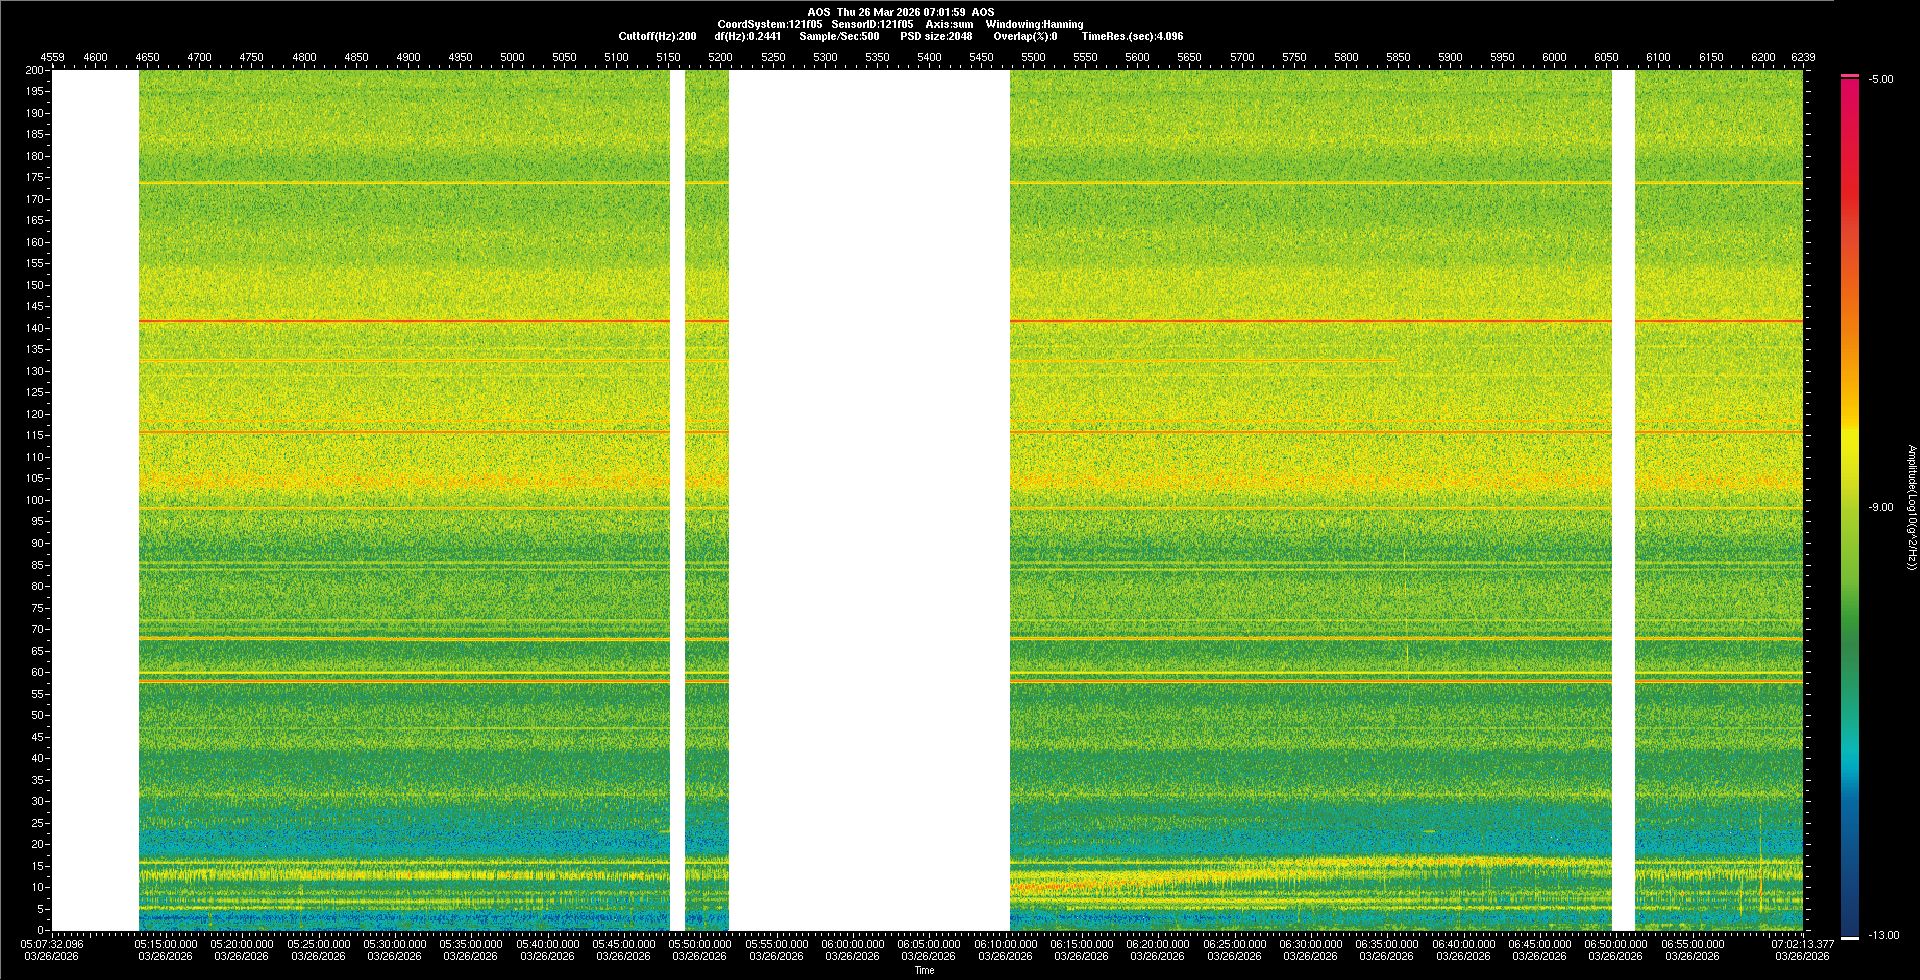The width and height of the screenshot is (1920, 980).
Task: Click the 5500 tick on the top axis
Action: click(x=1033, y=57)
